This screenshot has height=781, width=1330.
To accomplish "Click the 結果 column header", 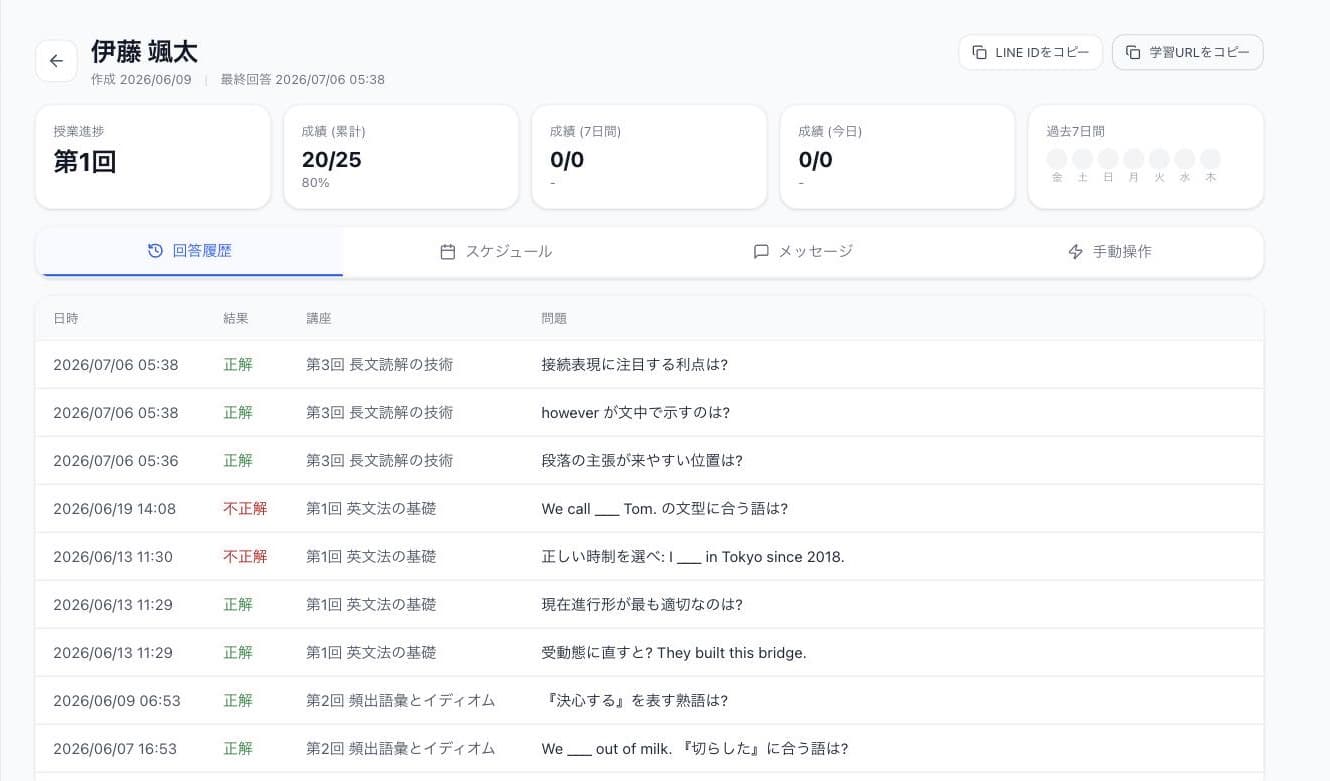I will pyautogui.click(x=236, y=318).
